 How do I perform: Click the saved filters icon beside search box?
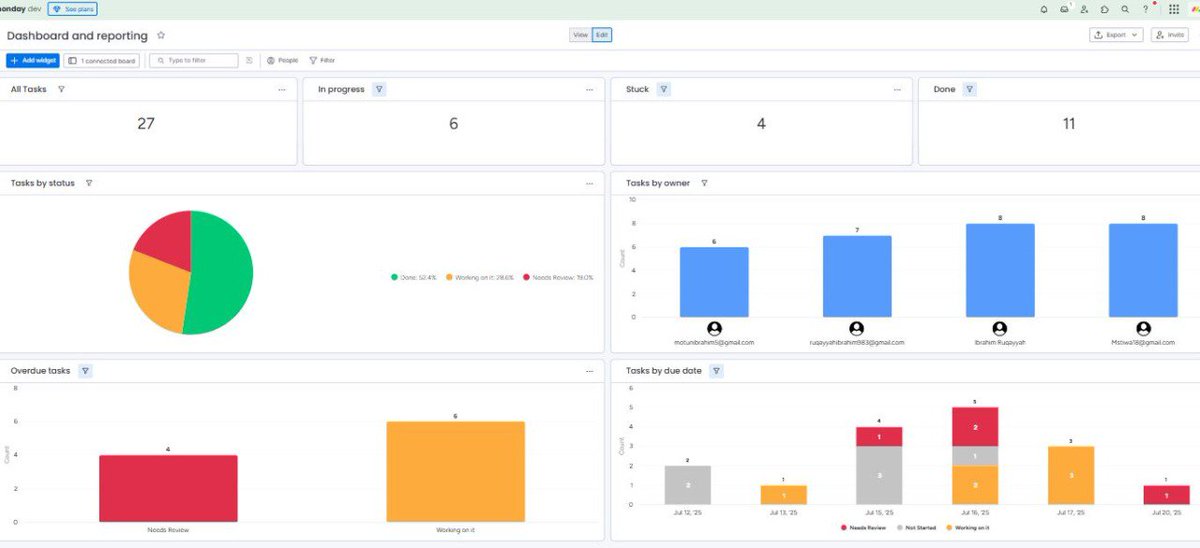tap(249, 60)
